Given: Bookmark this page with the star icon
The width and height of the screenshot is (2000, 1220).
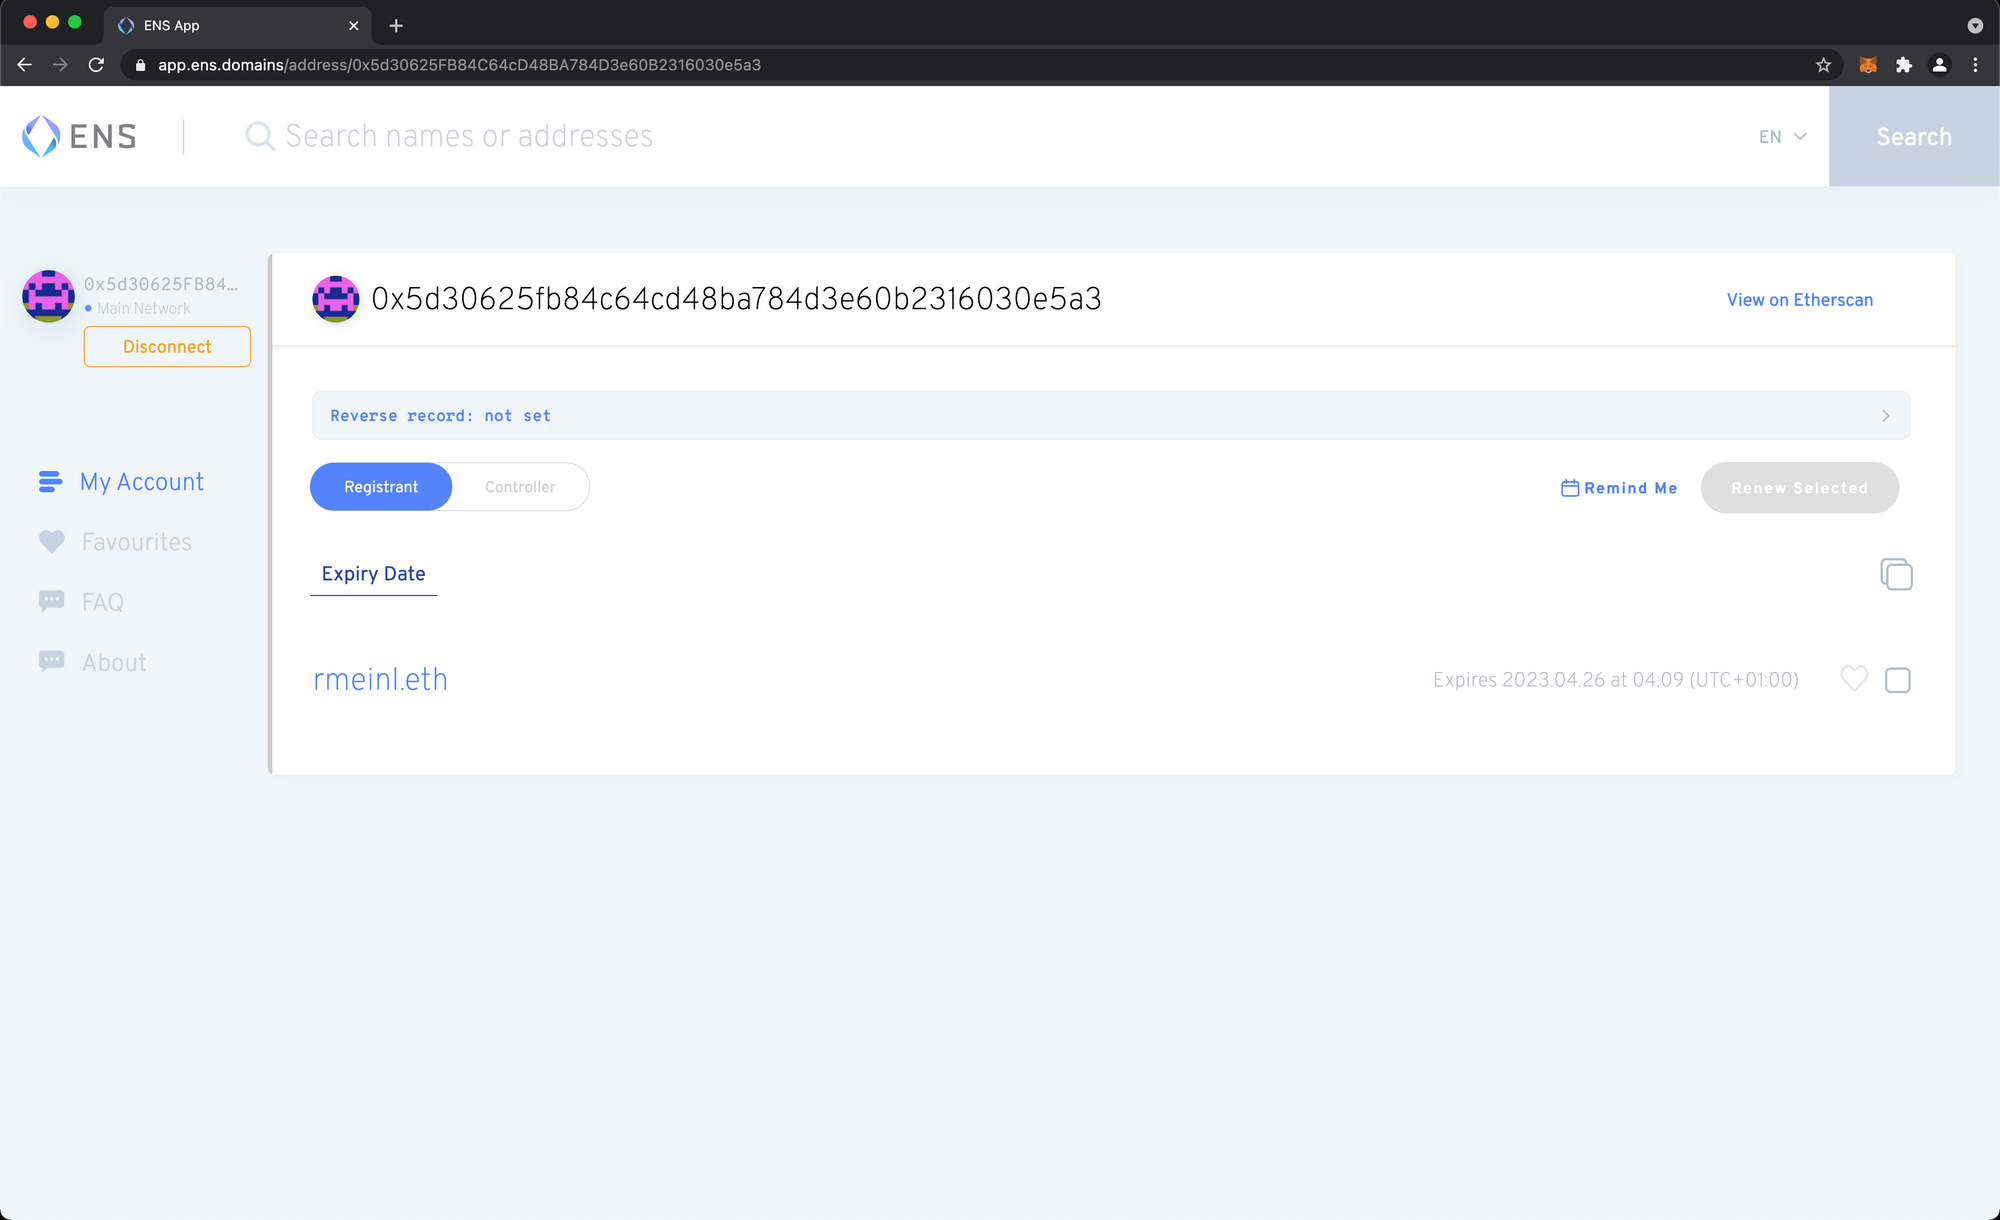Looking at the screenshot, I should click(1823, 65).
